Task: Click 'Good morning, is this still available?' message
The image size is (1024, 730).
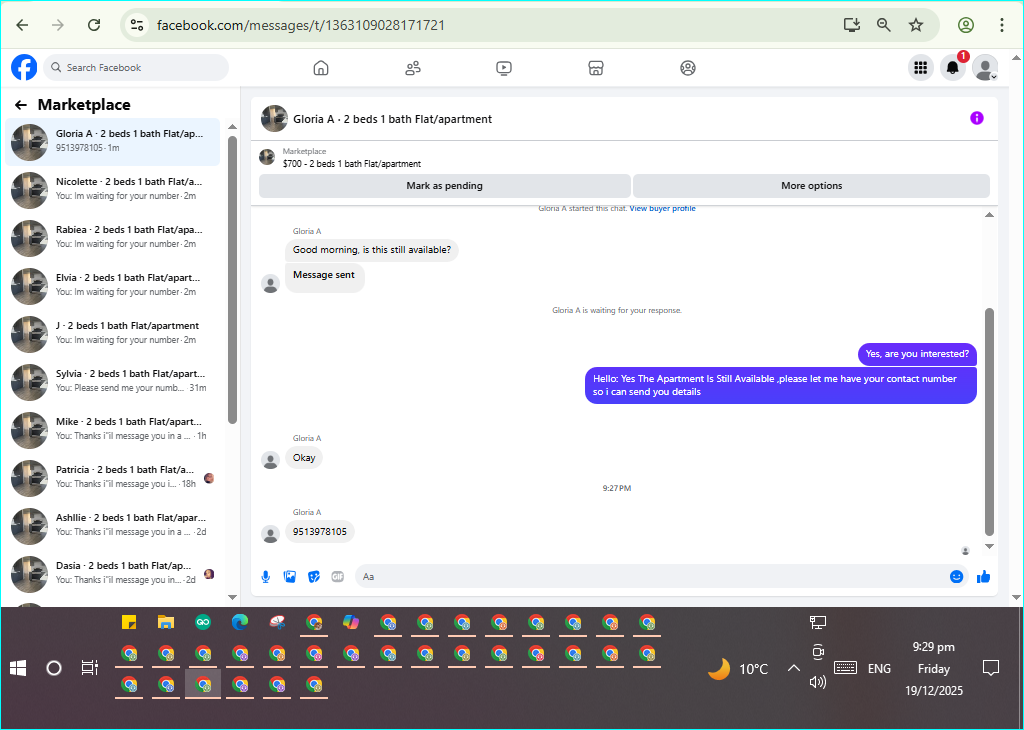Action: coord(372,250)
